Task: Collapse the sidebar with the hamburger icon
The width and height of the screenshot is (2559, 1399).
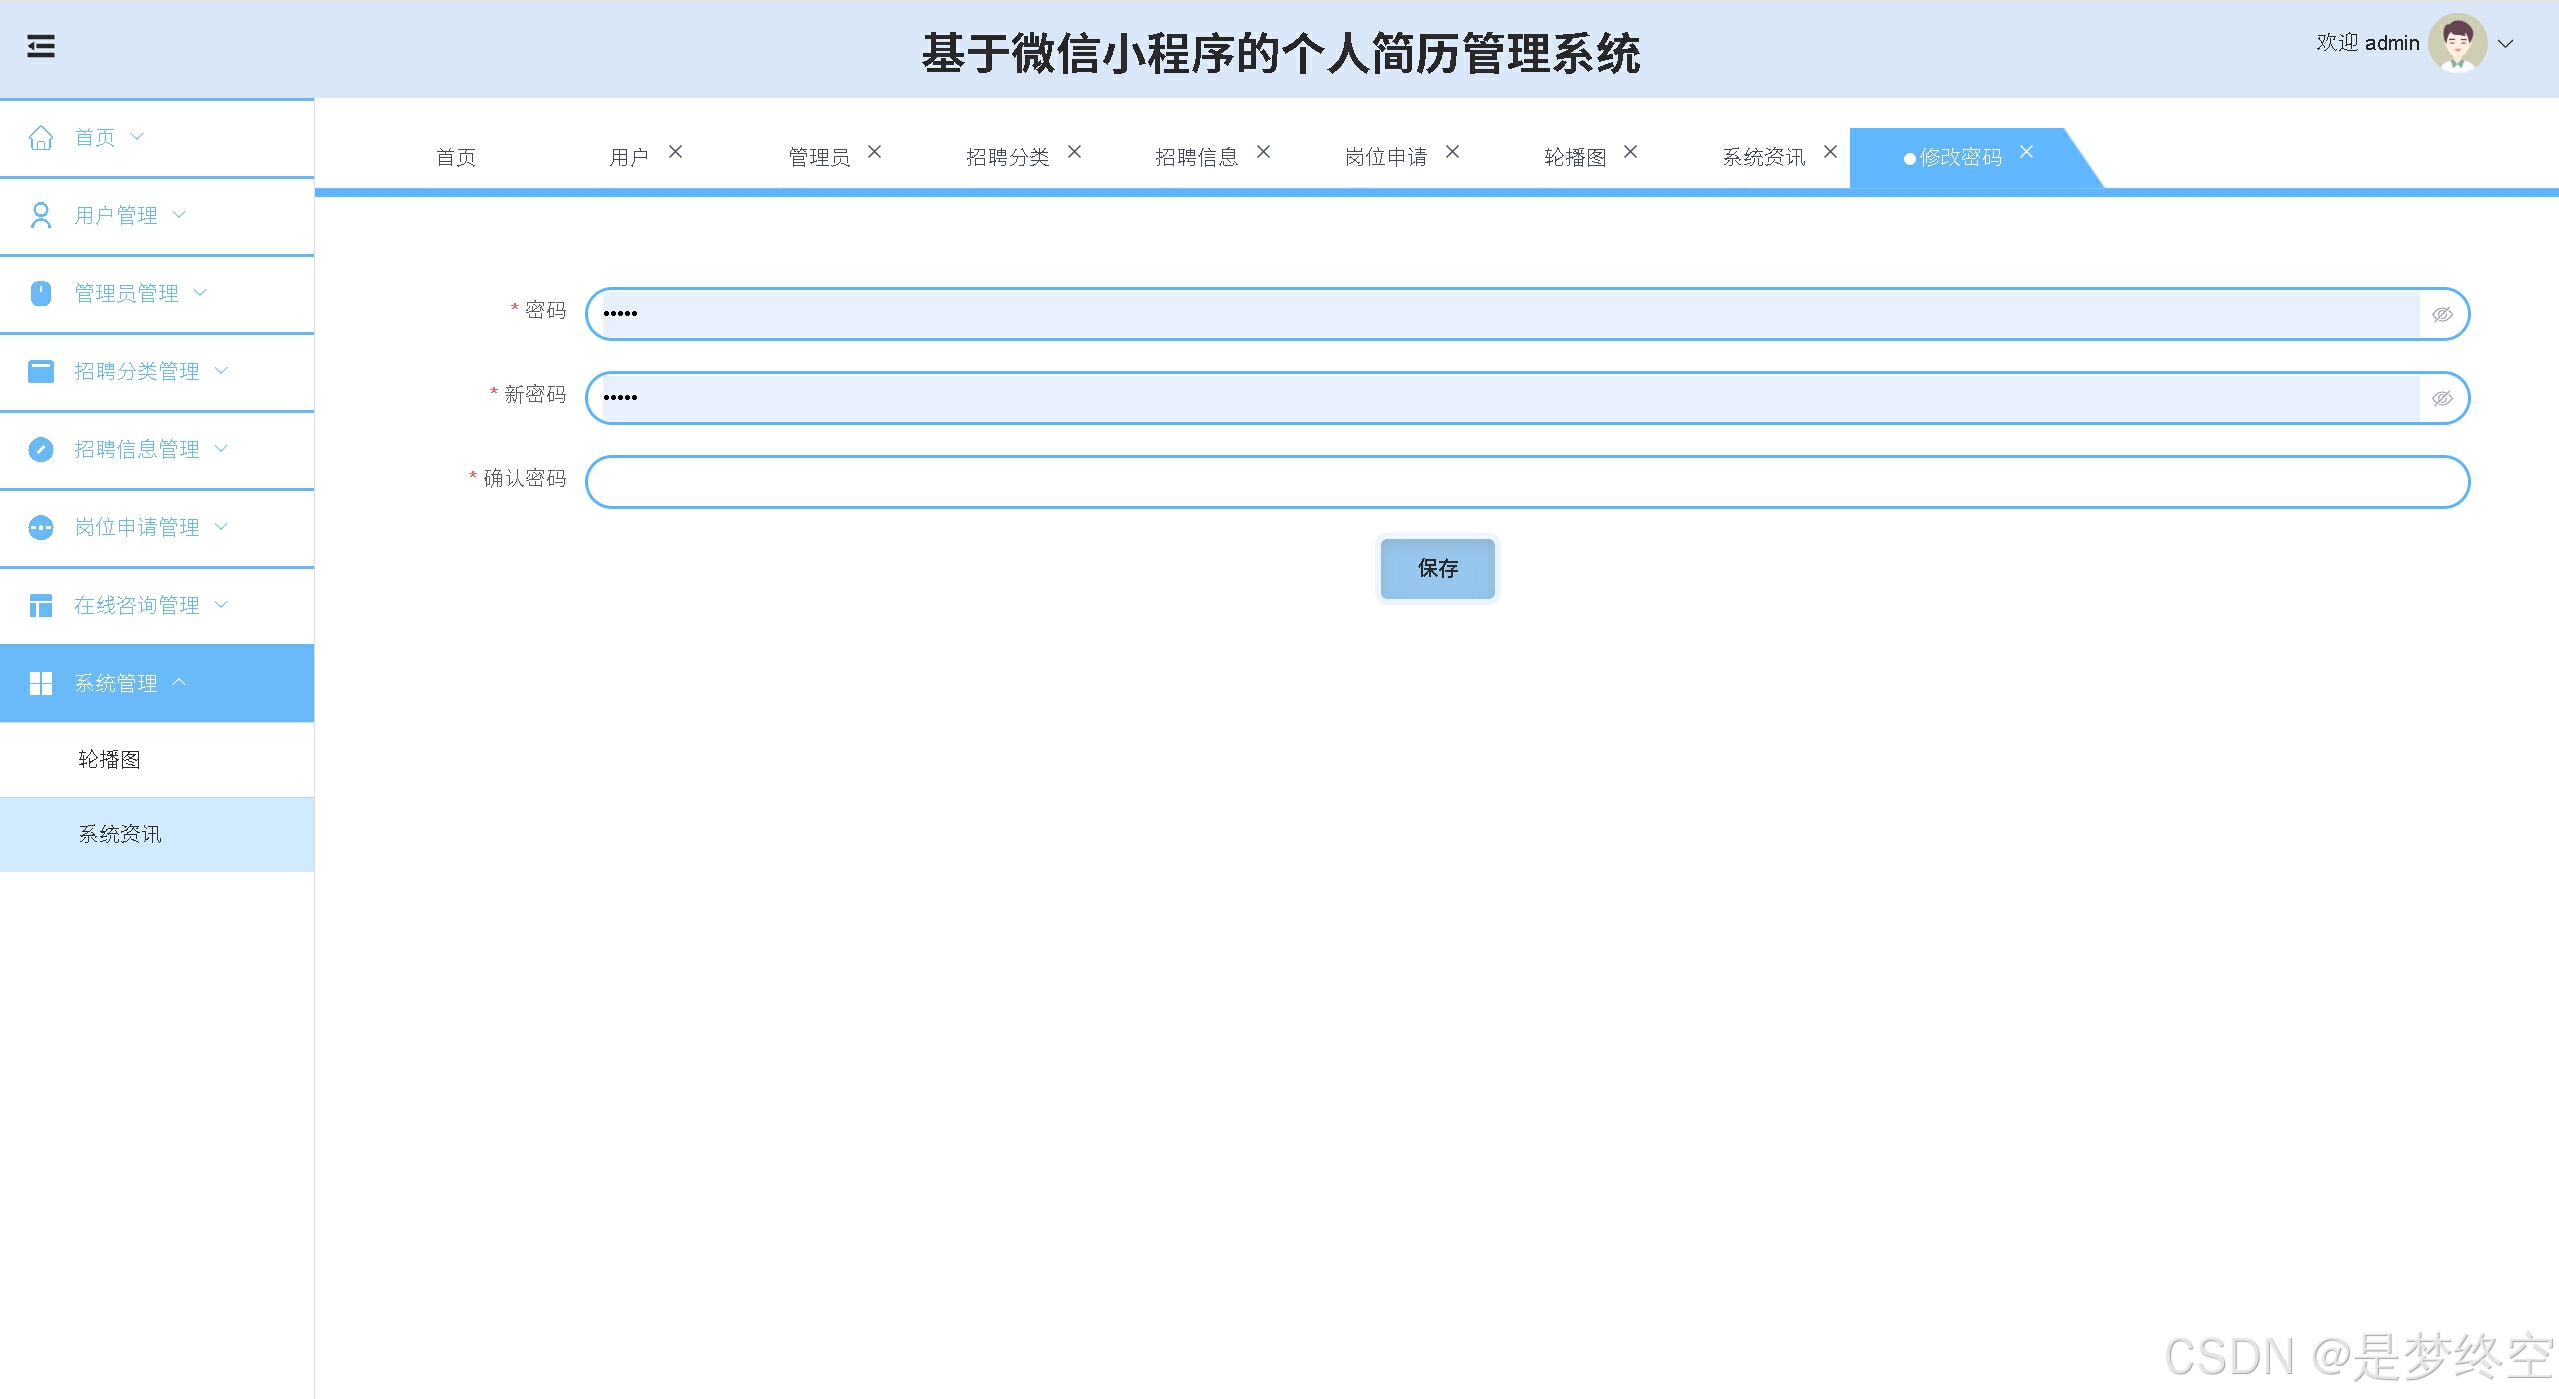Action: [41, 47]
